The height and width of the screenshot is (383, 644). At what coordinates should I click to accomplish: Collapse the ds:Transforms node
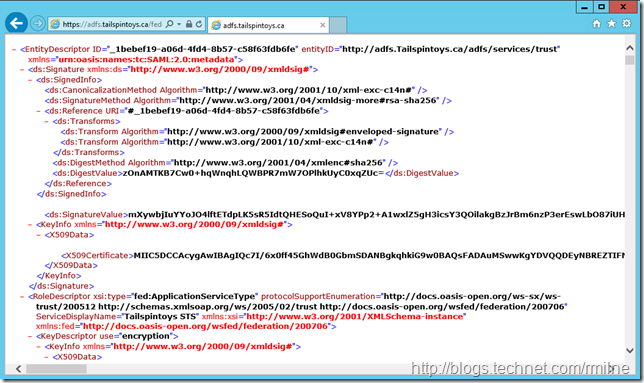[x=46, y=122]
